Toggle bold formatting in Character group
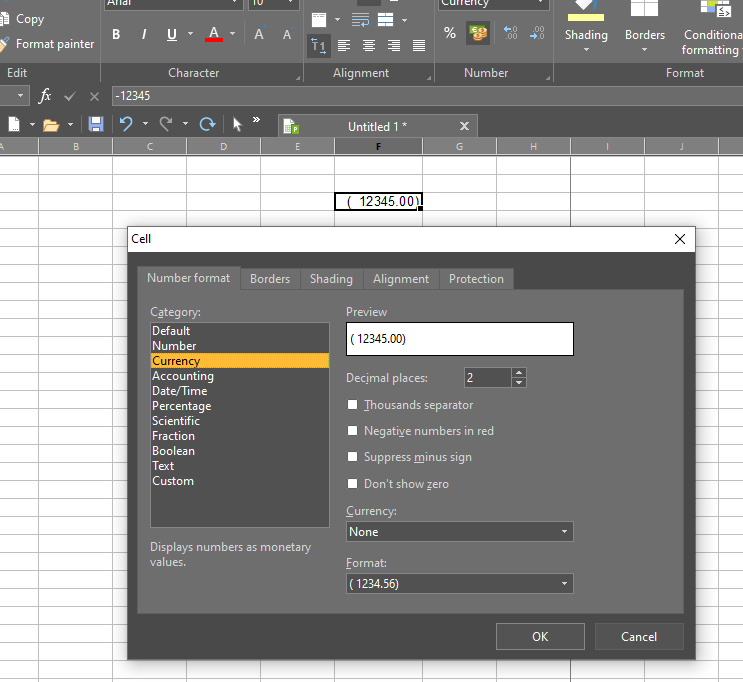The height and width of the screenshot is (682, 743). (x=117, y=35)
